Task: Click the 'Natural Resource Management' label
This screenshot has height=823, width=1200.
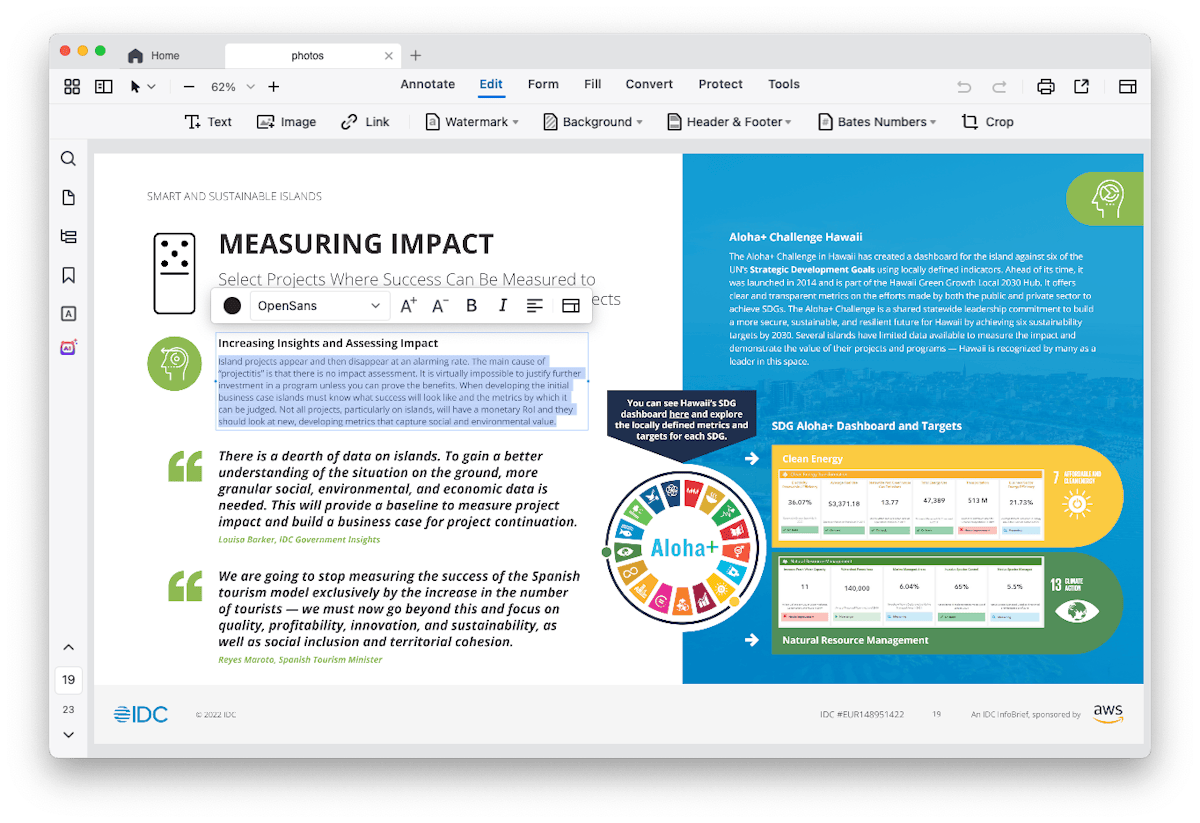Action: point(855,640)
